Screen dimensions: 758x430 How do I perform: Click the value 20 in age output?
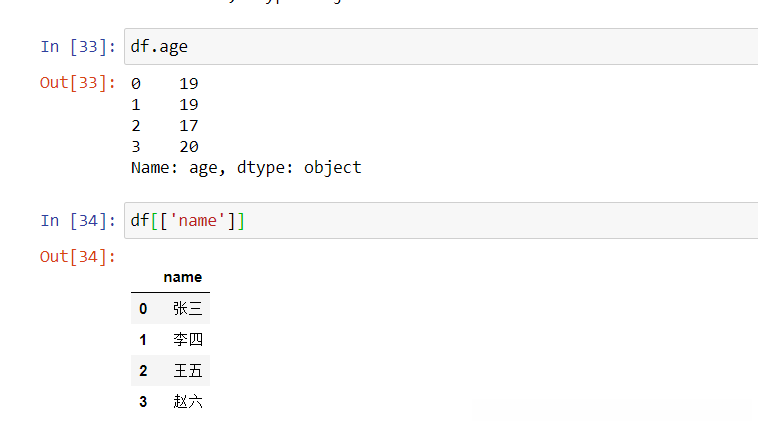pyautogui.click(x=189, y=146)
